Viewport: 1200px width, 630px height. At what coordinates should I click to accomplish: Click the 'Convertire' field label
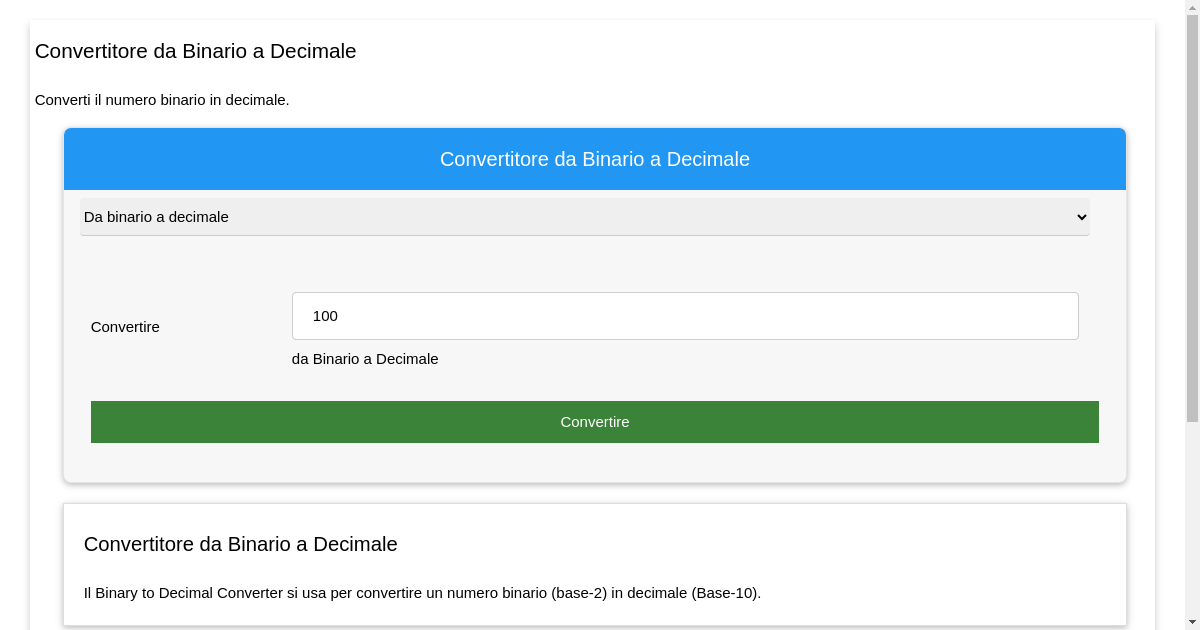pyautogui.click(x=124, y=327)
